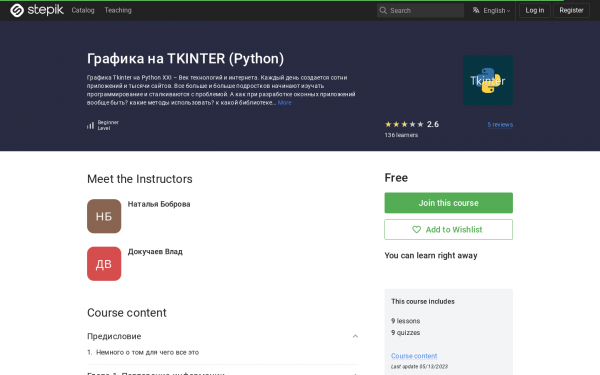600x375 pixels.
Task: Collapse the Предисловие section chevron
Action: pos(355,336)
